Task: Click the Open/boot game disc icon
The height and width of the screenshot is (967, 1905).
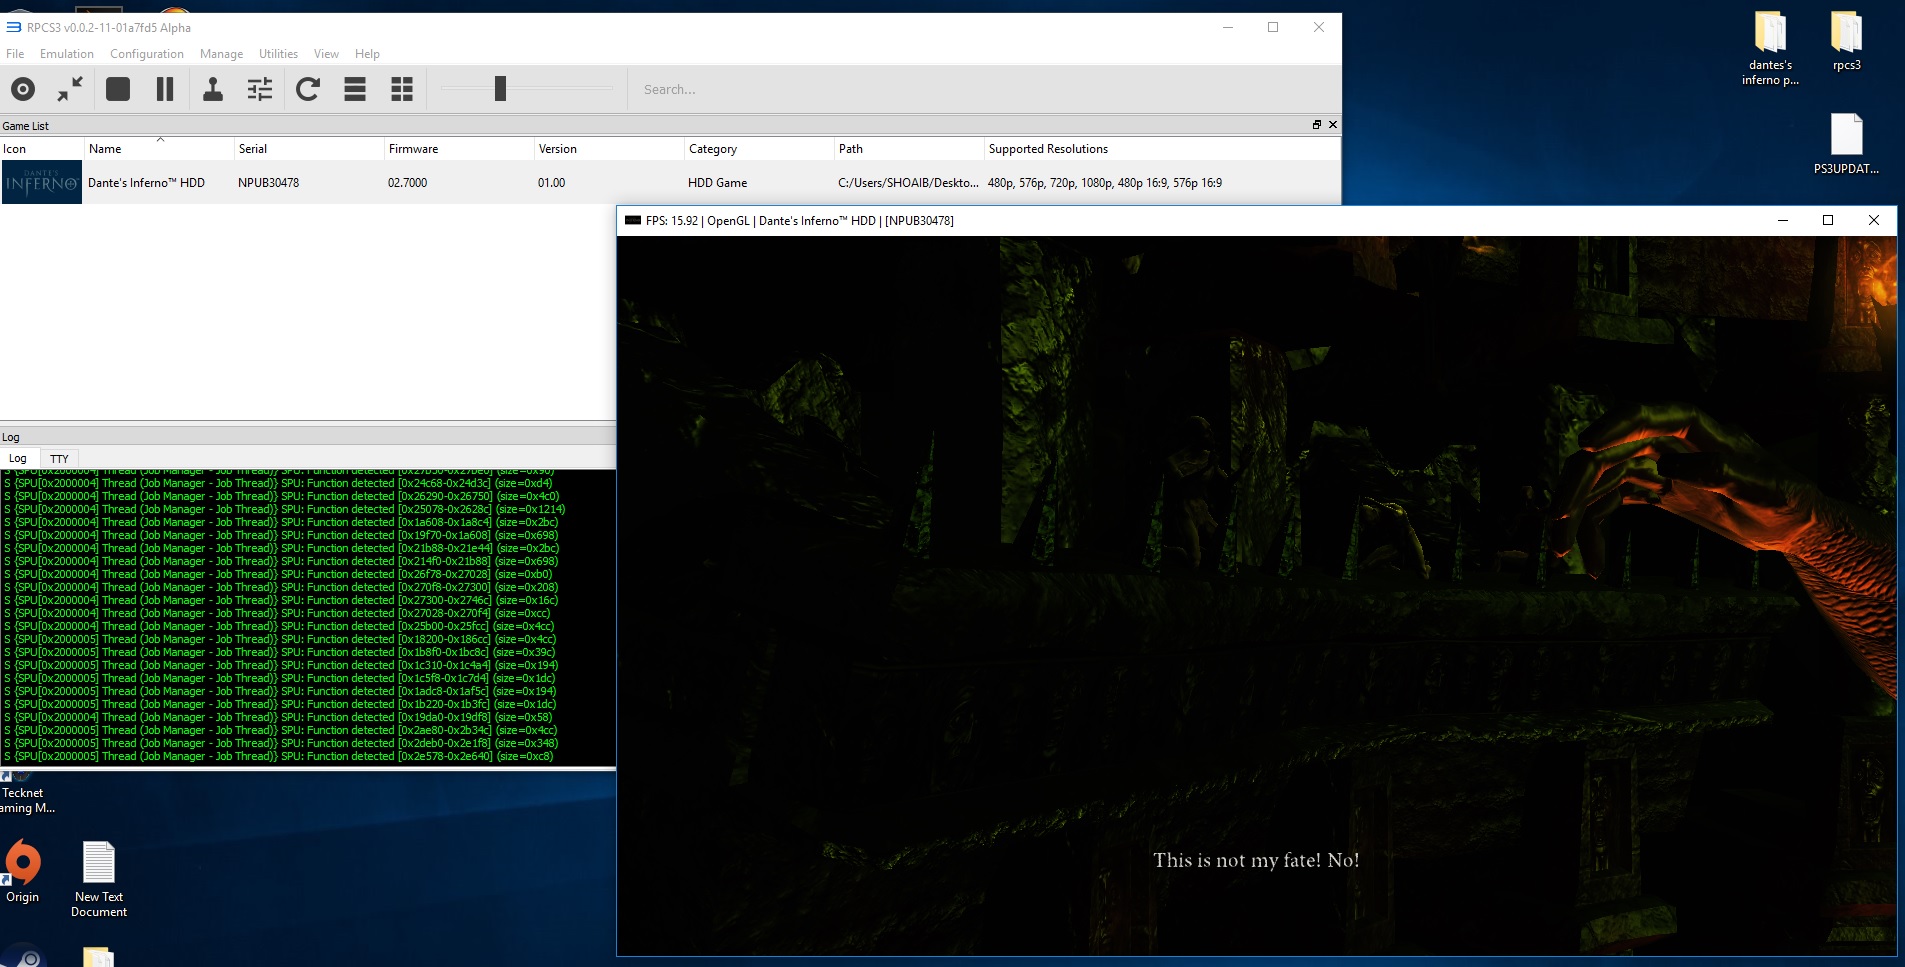Action: tap(23, 89)
